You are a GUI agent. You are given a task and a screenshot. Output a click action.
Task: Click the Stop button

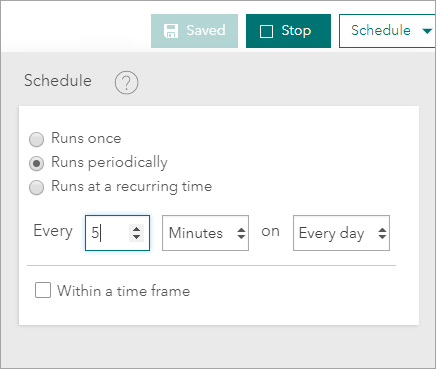288,31
